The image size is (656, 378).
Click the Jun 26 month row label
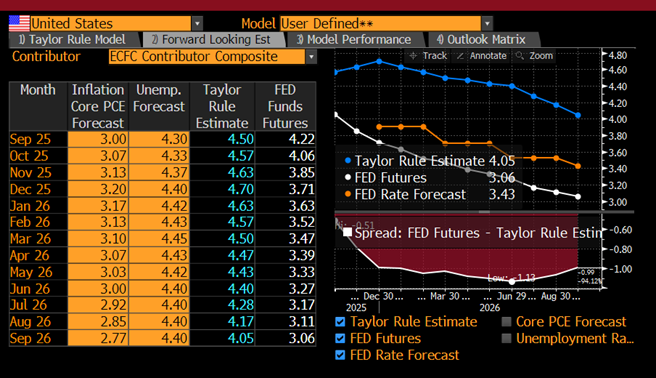coord(30,289)
